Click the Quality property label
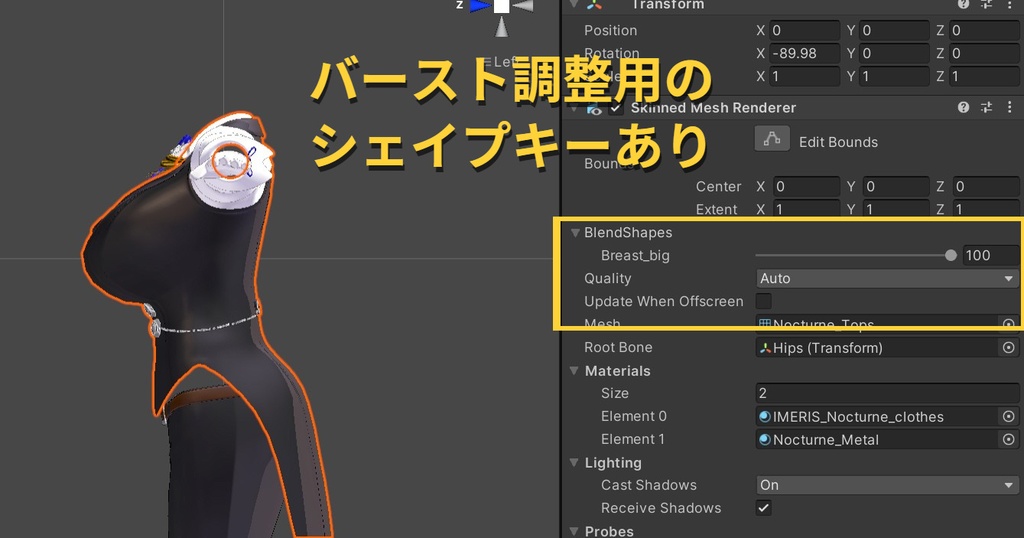The height and width of the screenshot is (538, 1024). pos(607,278)
